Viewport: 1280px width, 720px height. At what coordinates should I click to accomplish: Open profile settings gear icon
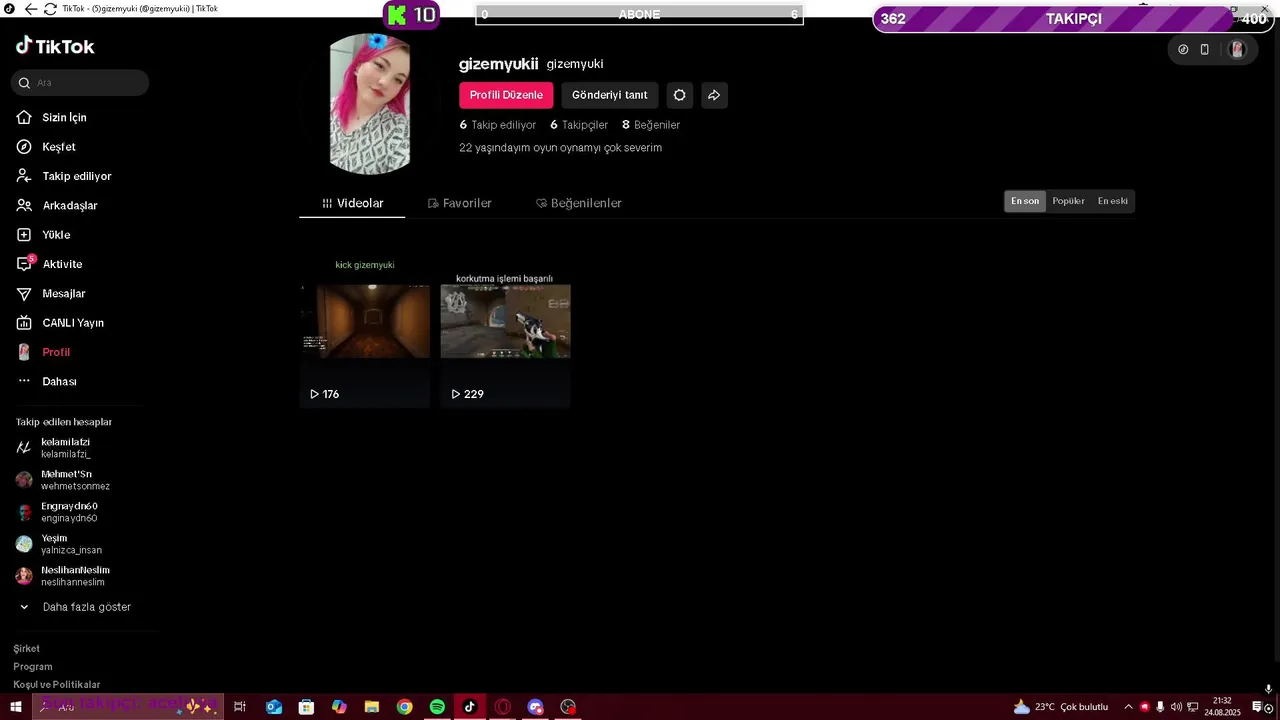[x=680, y=95]
